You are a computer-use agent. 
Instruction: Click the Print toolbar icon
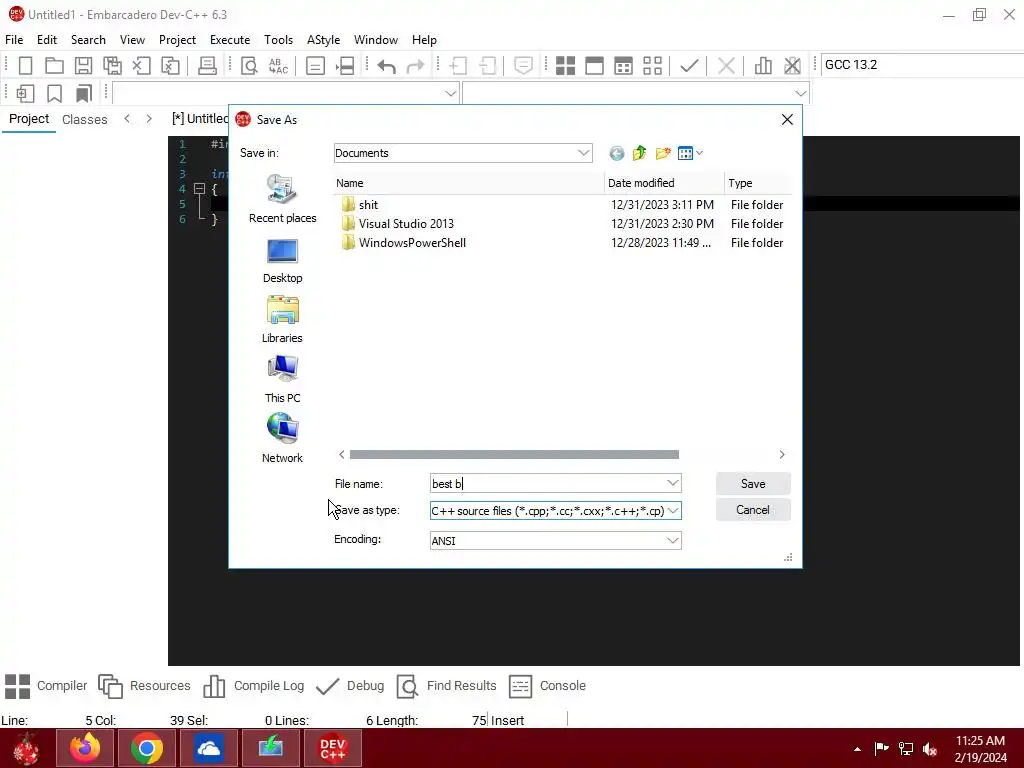(x=207, y=65)
